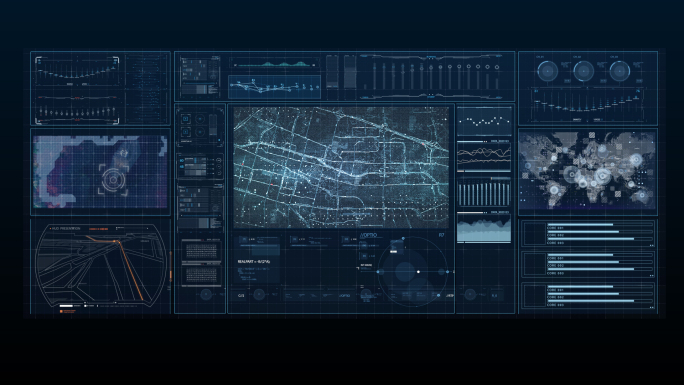This screenshot has height=385, width=684.
Task: Click the top square bracket icon beside city map
Action: tap(185, 119)
